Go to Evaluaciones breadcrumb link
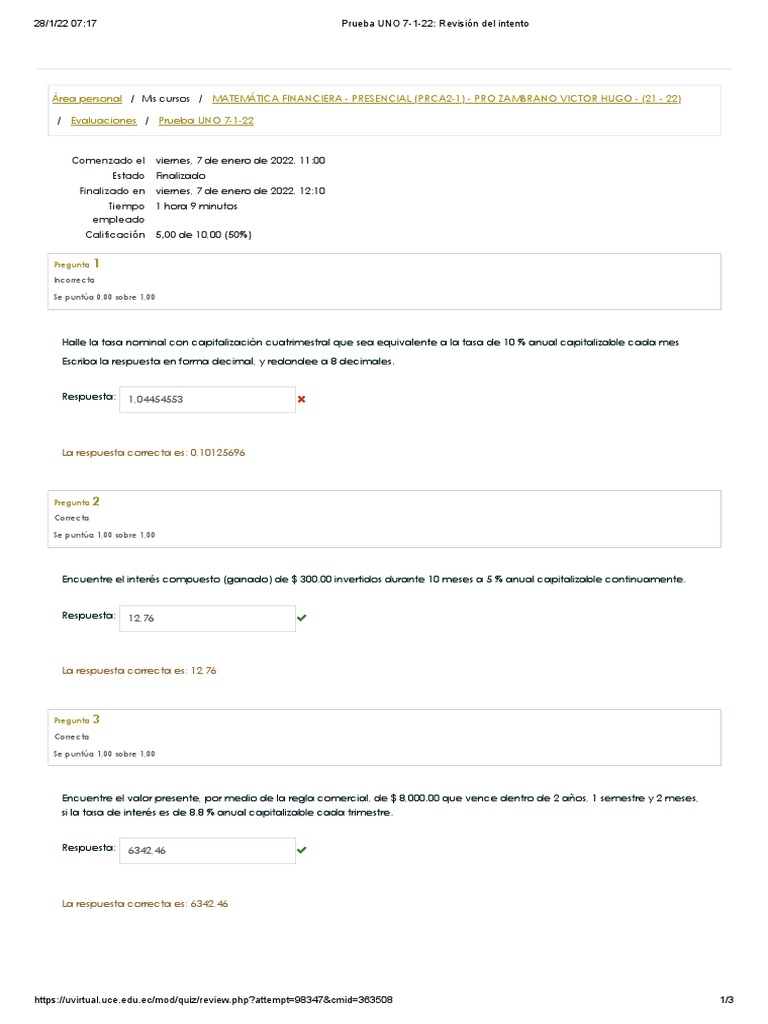 [x=104, y=120]
